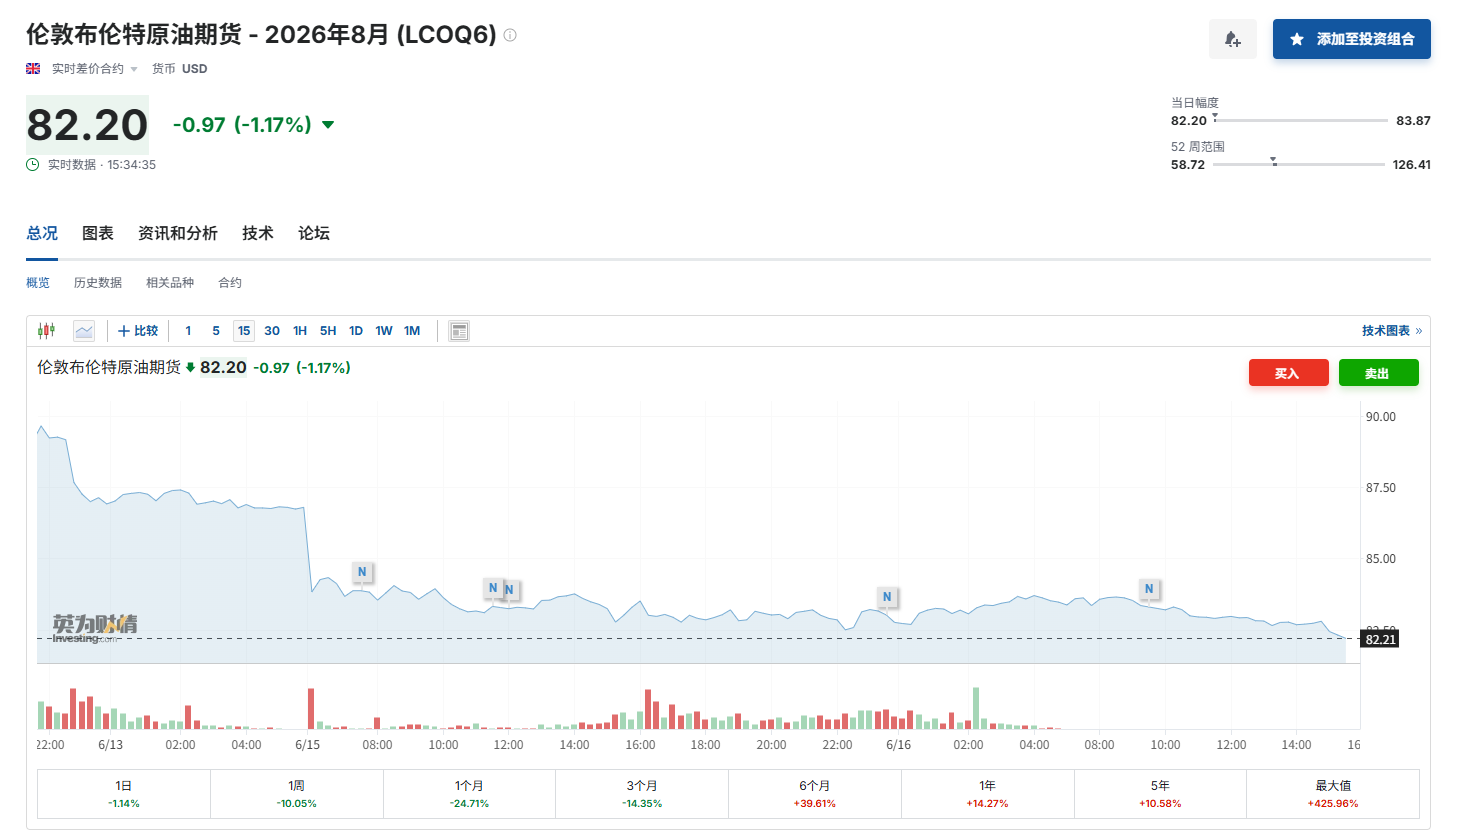The height and width of the screenshot is (840, 1457).
Task: Set chart interval to 1W
Action: coord(384,331)
